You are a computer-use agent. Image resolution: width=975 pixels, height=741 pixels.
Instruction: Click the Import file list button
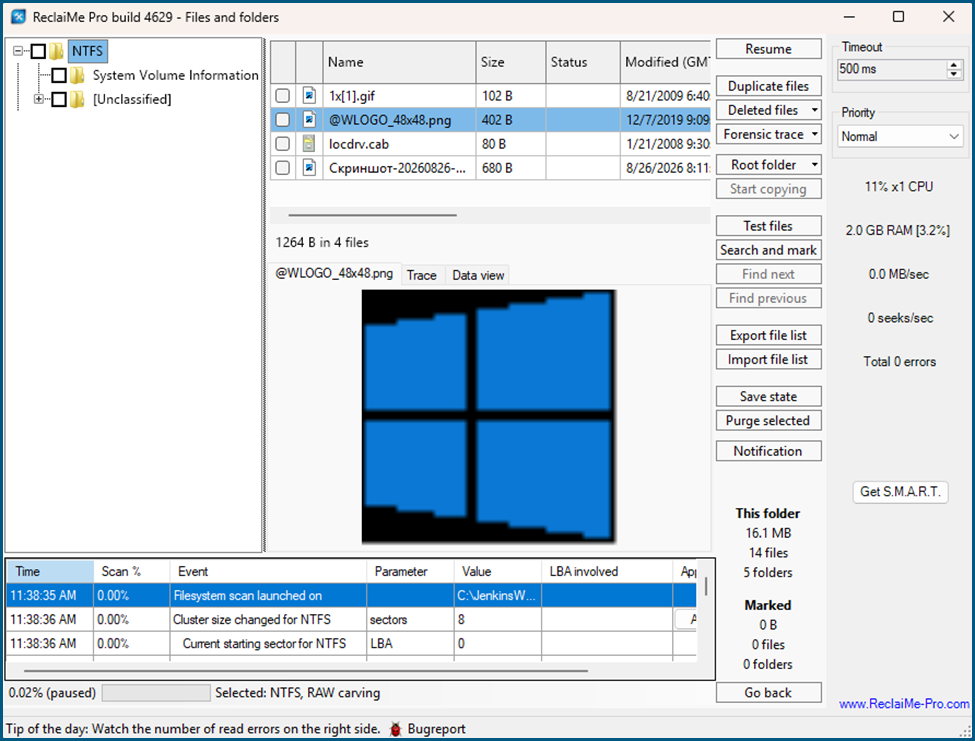769,359
